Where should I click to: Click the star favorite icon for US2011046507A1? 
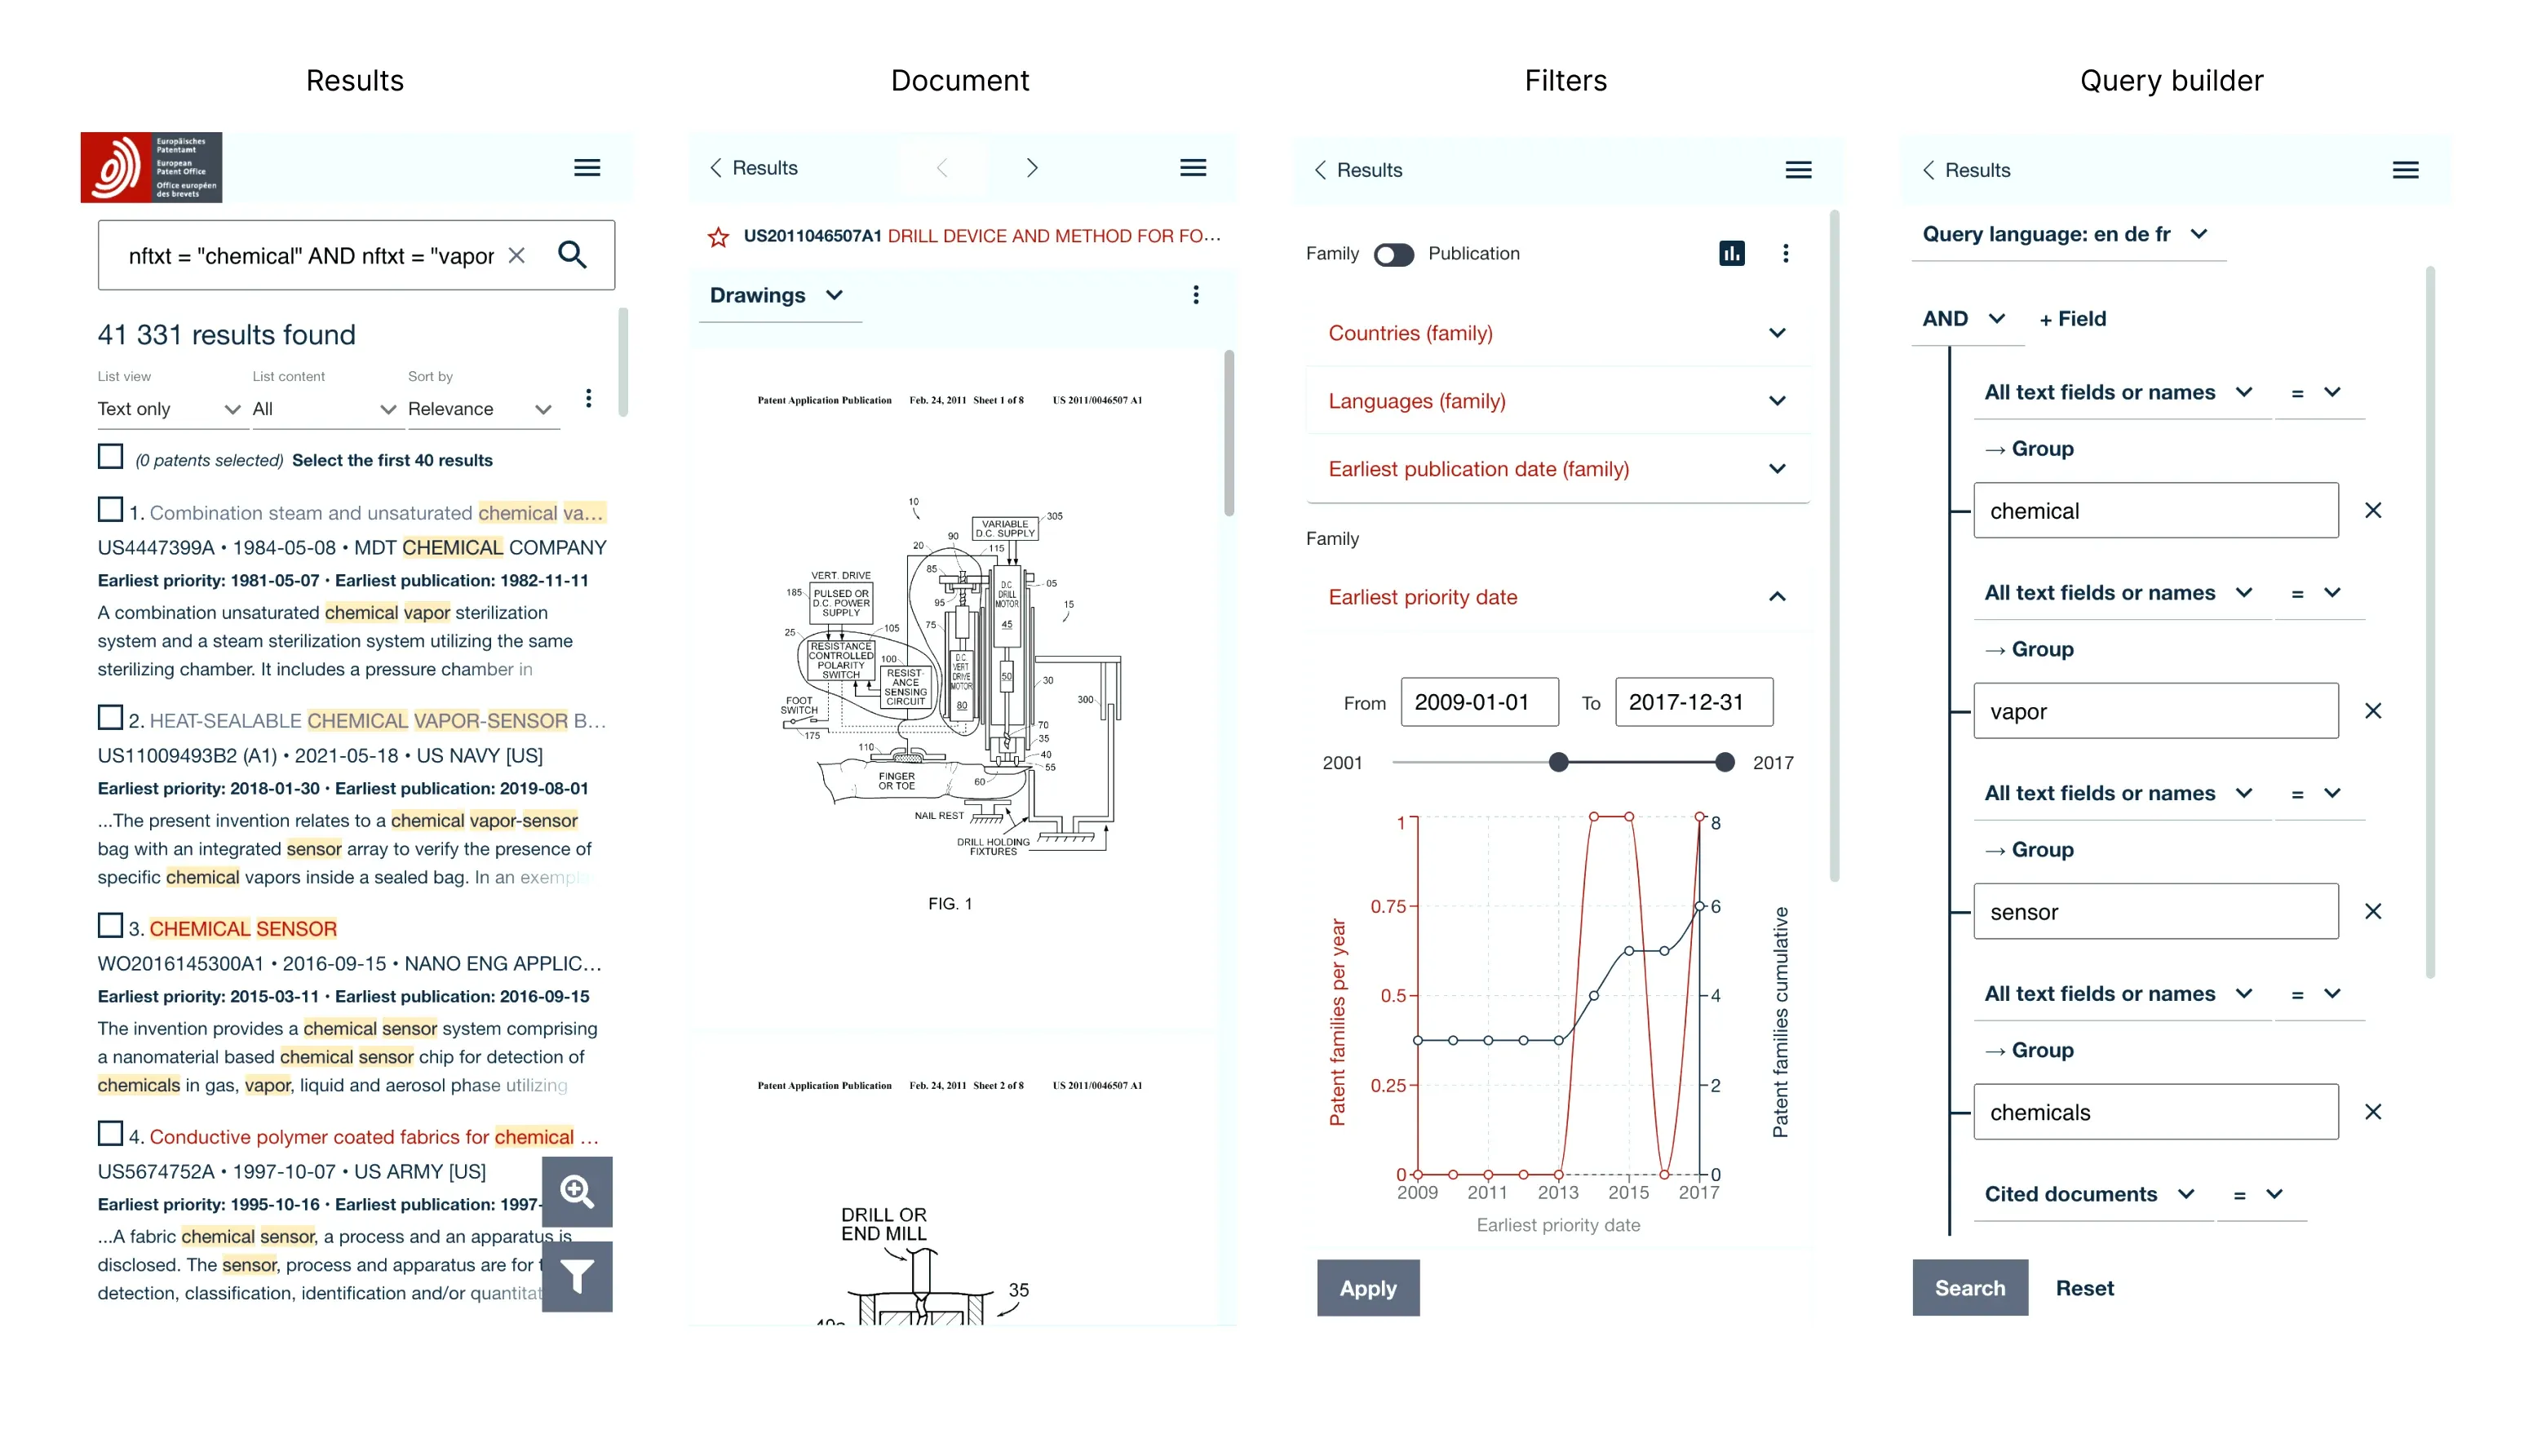click(x=718, y=237)
